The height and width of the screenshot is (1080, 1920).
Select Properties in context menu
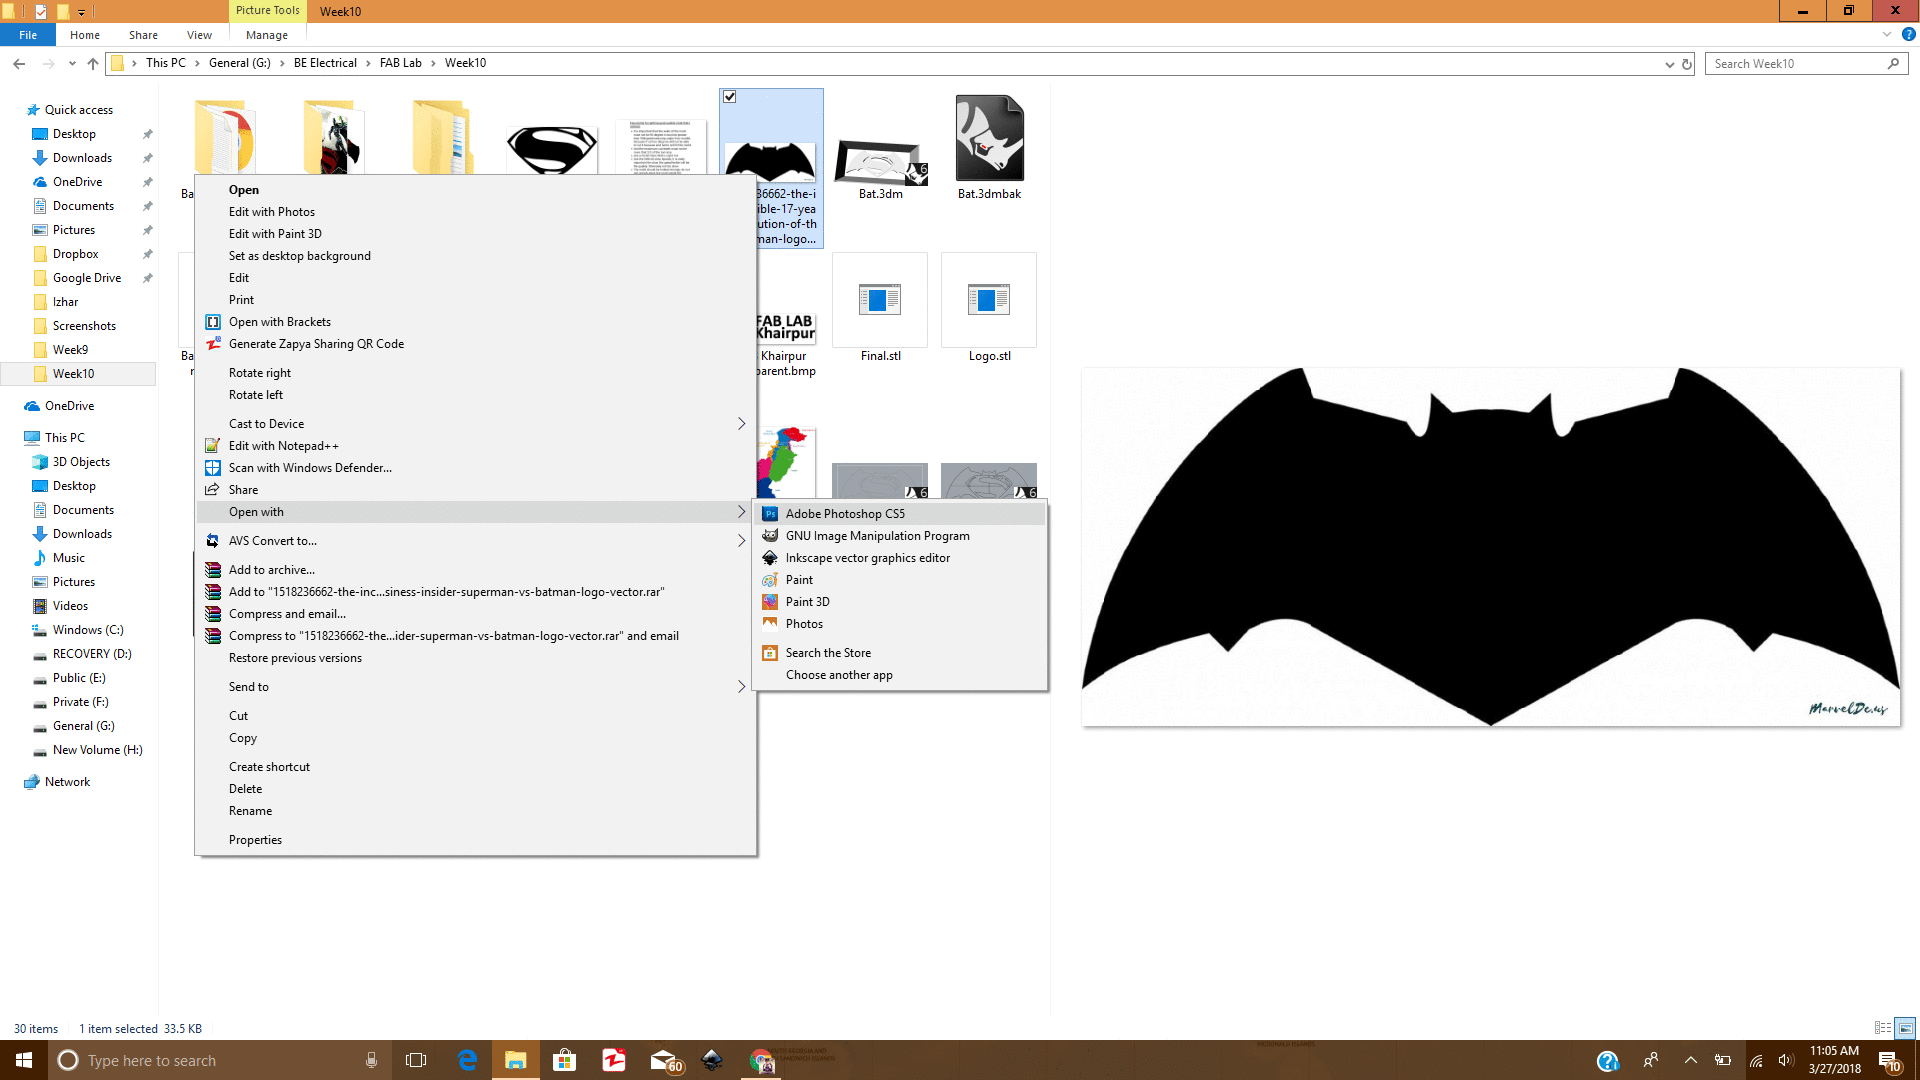tap(255, 840)
